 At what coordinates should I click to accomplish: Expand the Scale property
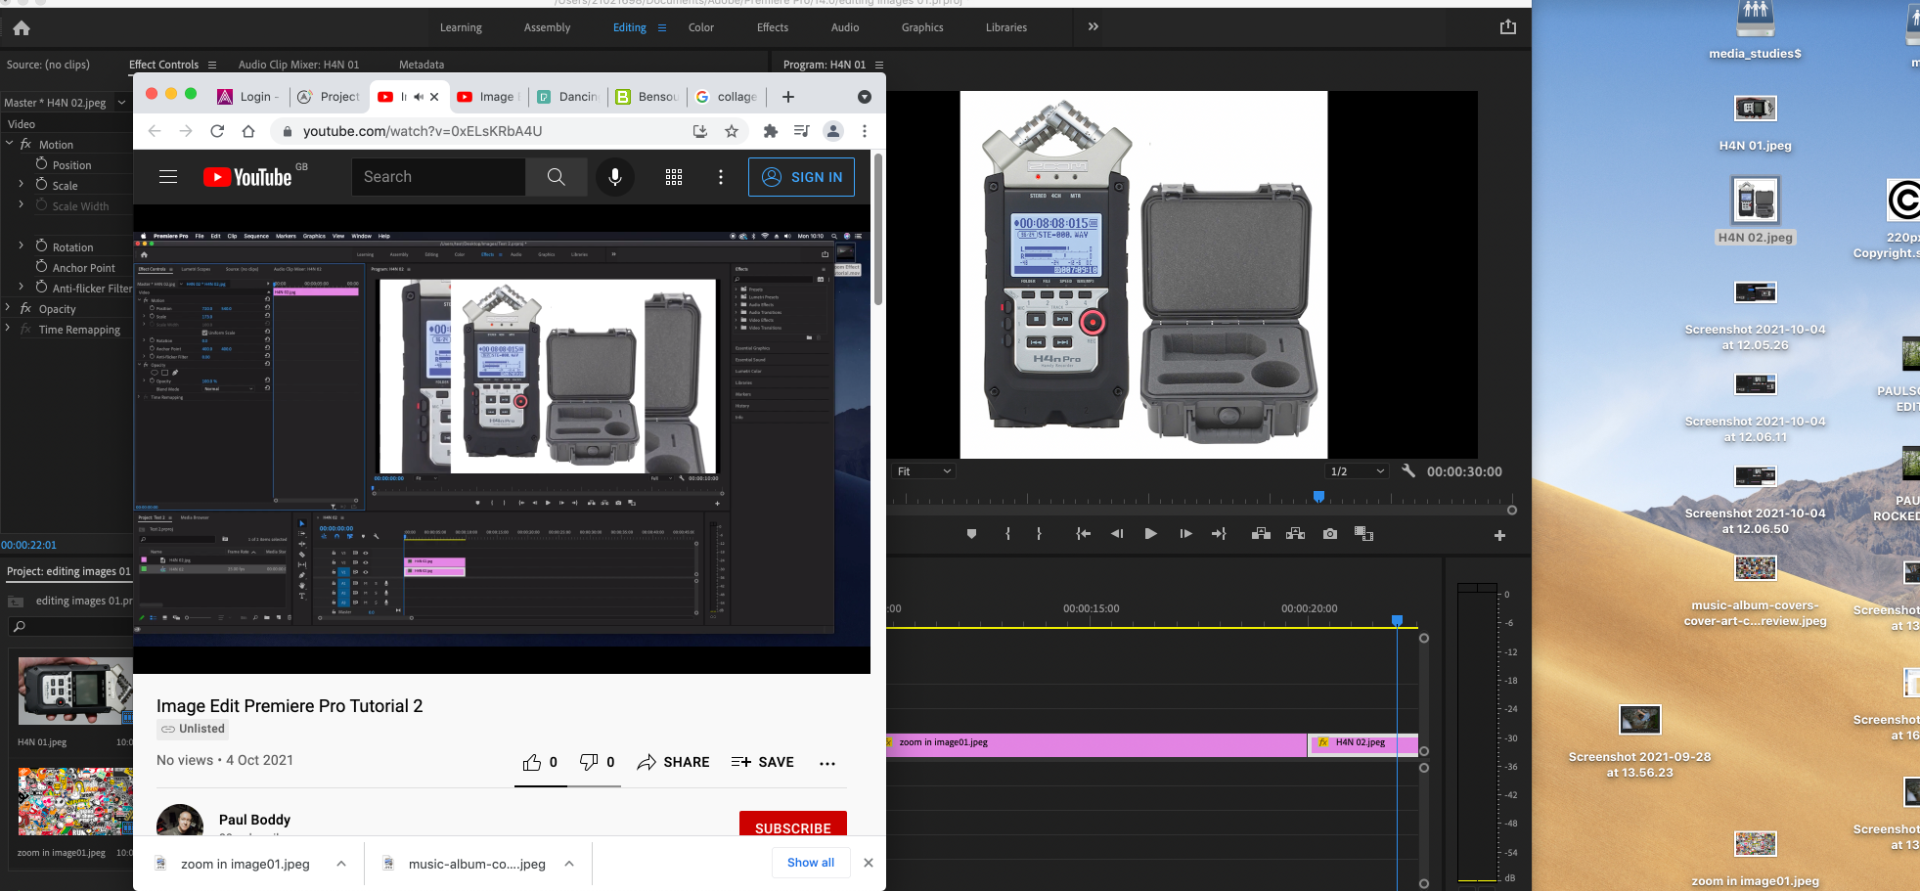(x=21, y=184)
